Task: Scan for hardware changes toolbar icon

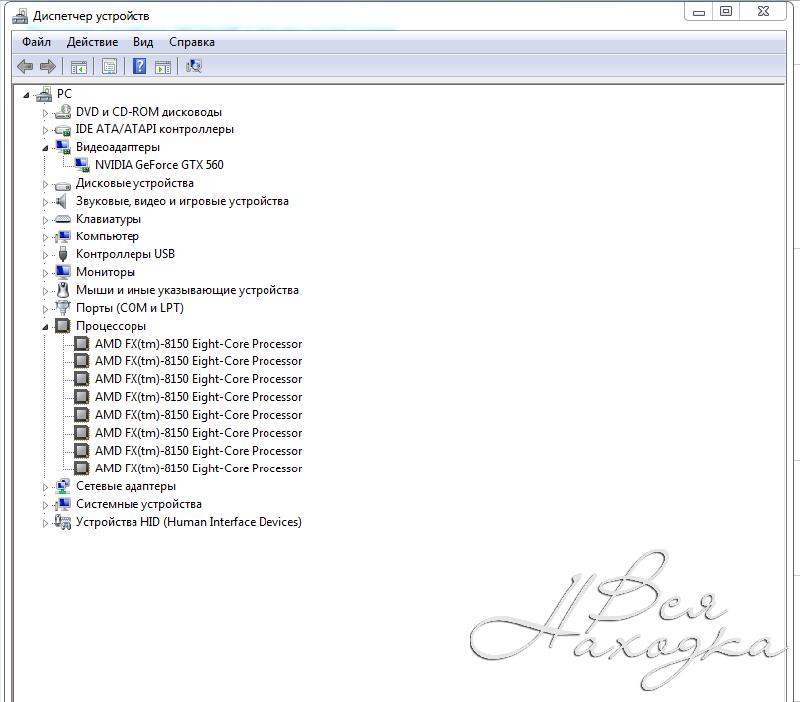Action: (x=194, y=66)
